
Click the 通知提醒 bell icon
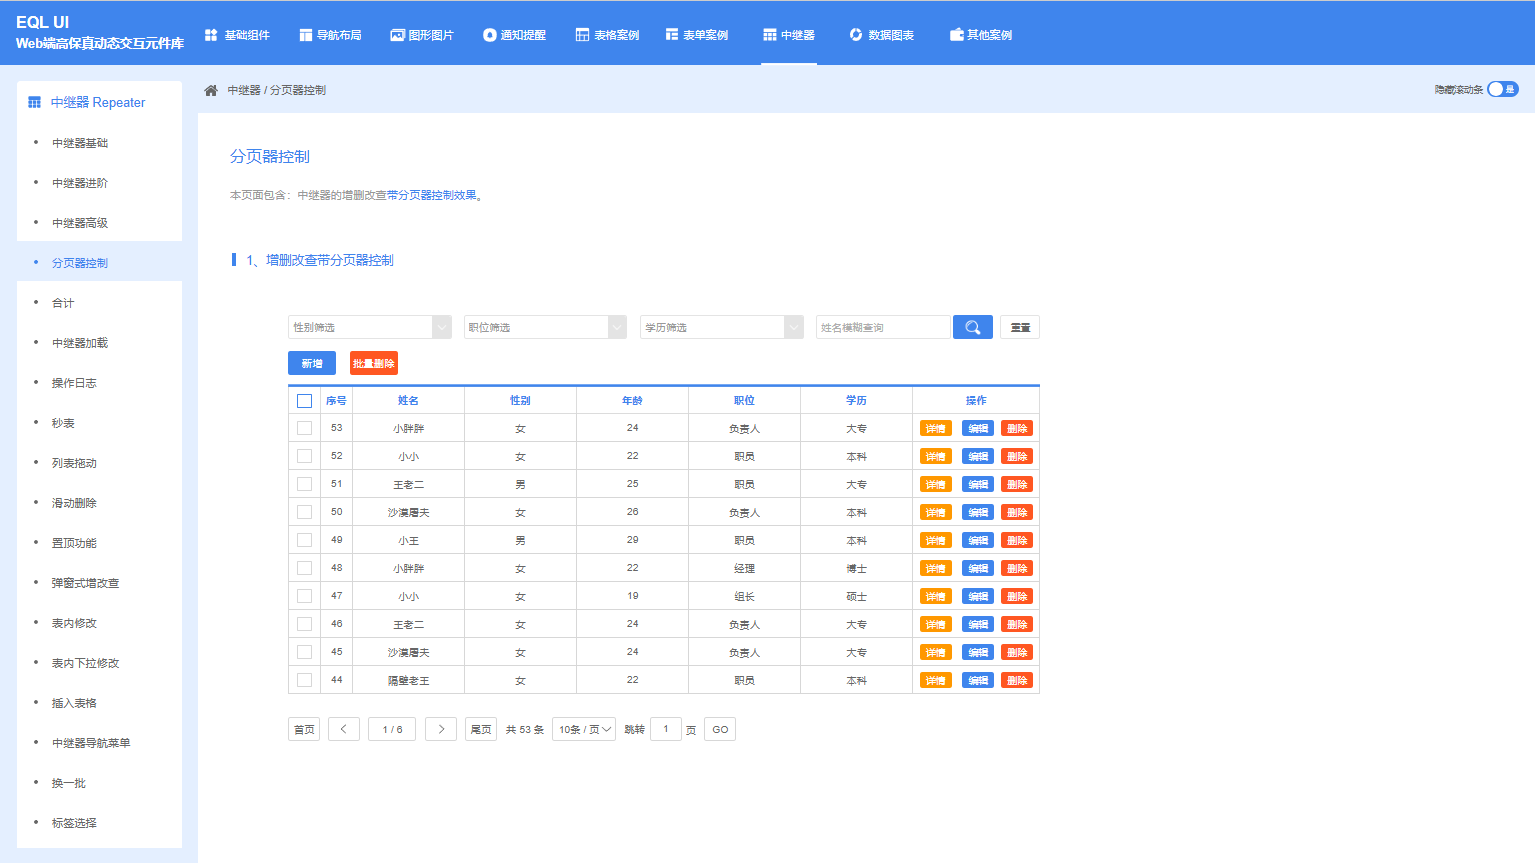[488, 33]
